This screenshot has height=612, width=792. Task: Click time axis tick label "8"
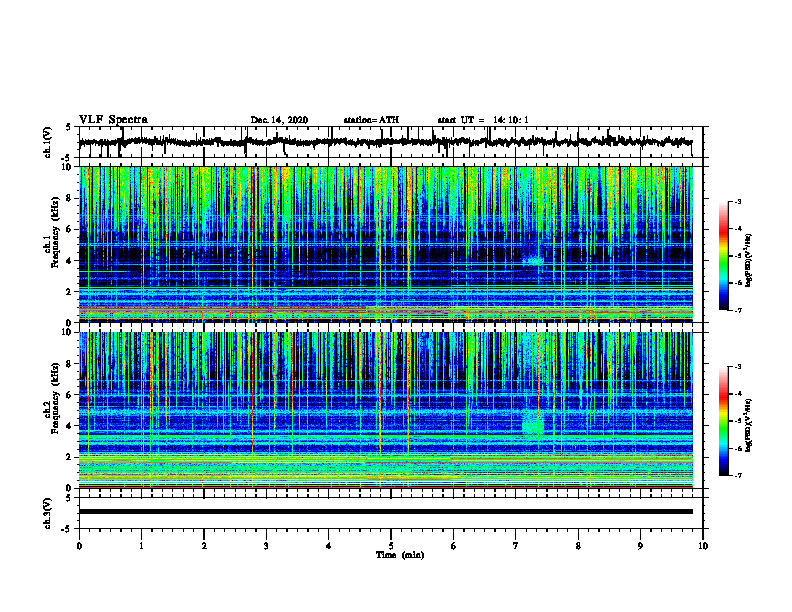578,546
